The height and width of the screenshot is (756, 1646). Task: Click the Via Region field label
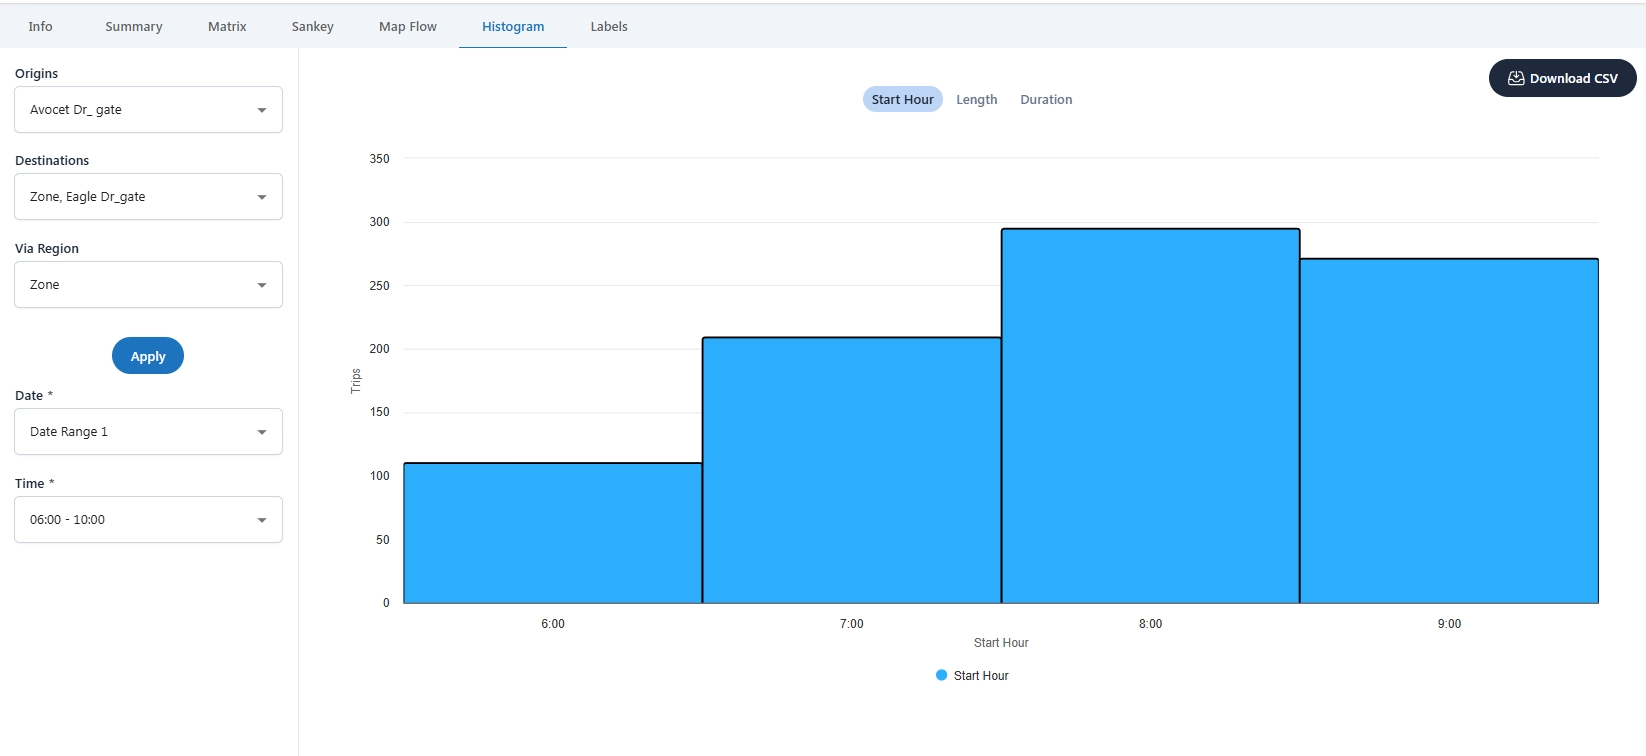coord(47,249)
